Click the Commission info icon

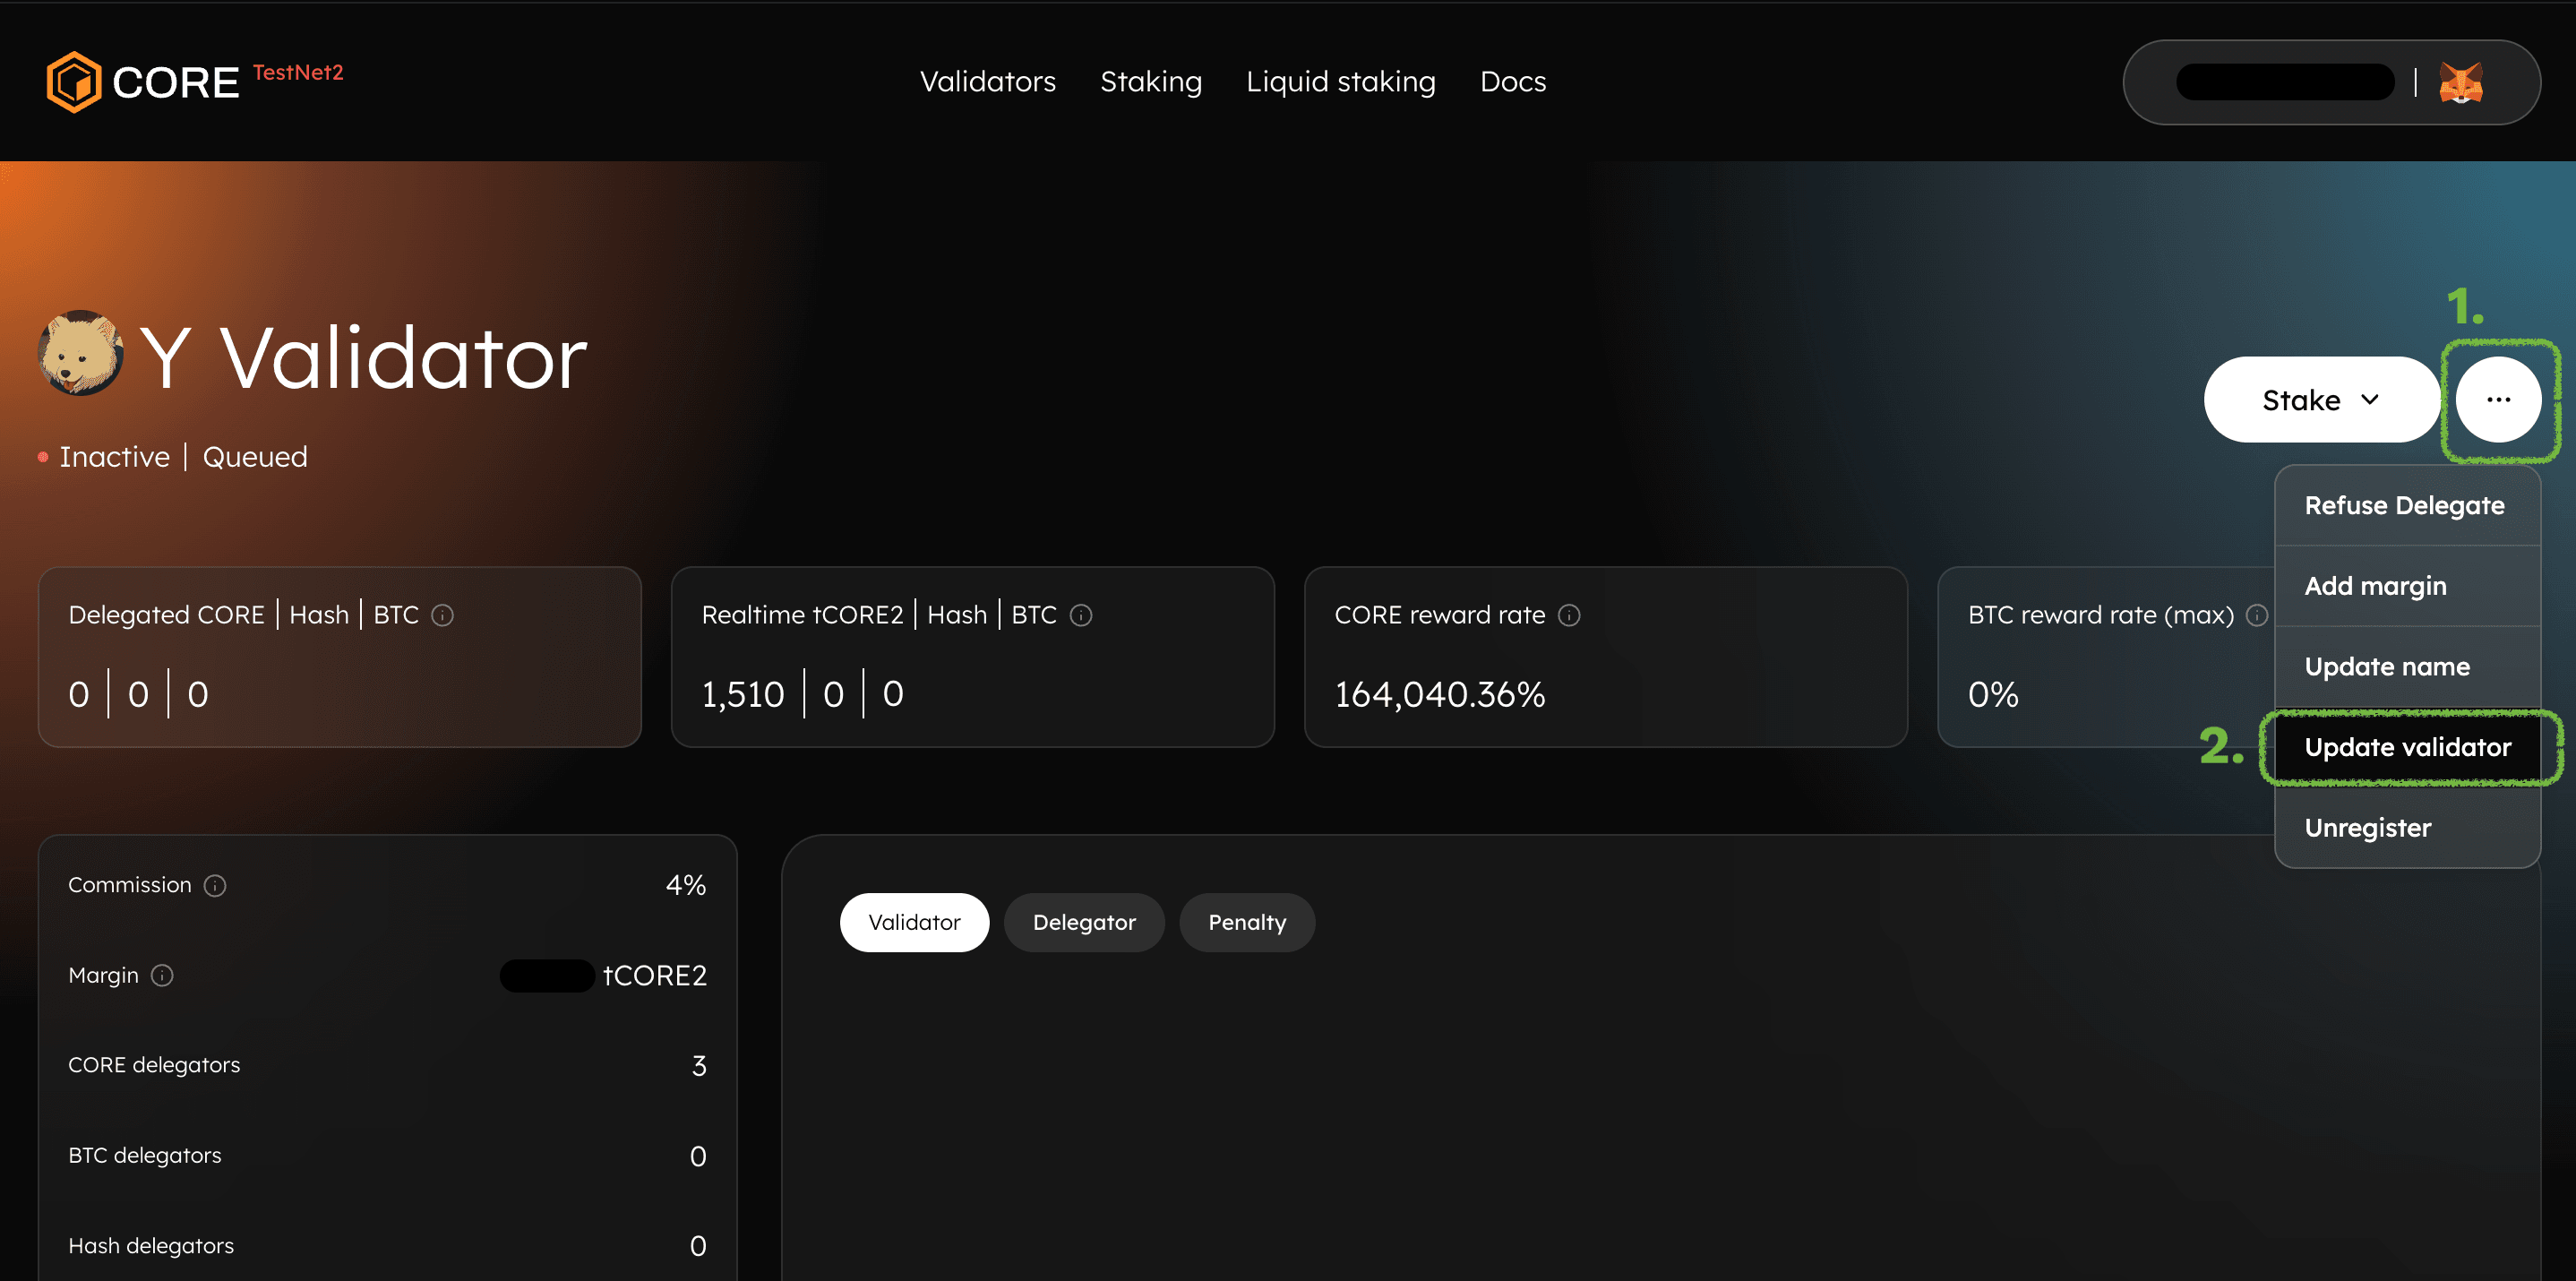point(215,885)
